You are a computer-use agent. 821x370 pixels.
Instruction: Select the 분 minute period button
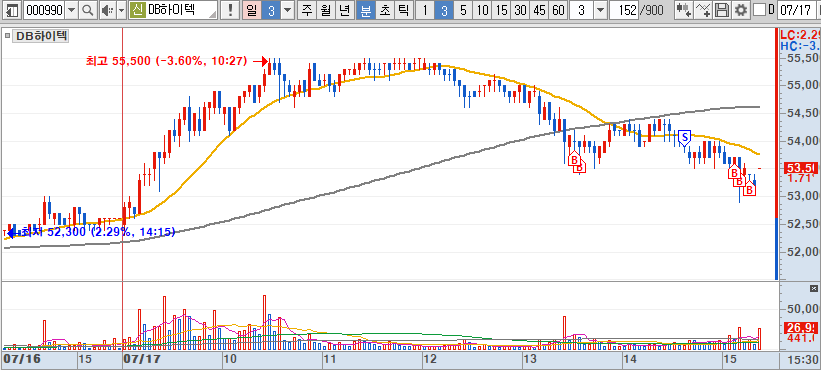coord(365,10)
